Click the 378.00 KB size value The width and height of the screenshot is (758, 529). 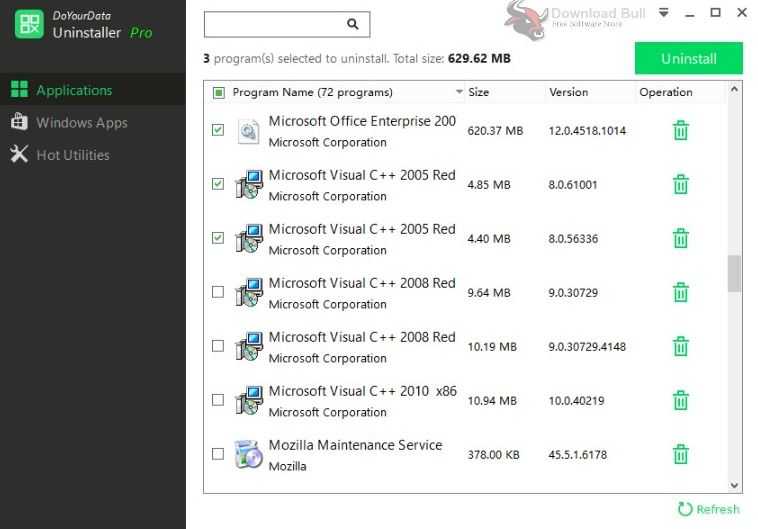(x=493, y=455)
